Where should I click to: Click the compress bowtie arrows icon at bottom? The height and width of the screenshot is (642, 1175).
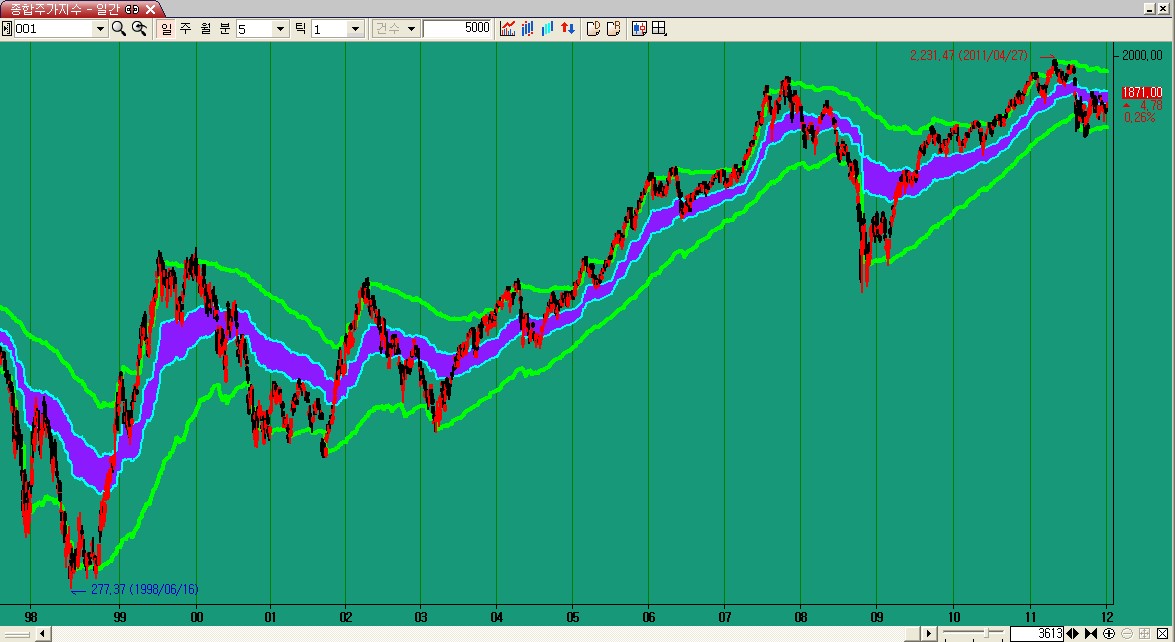tap(1091, 634)
